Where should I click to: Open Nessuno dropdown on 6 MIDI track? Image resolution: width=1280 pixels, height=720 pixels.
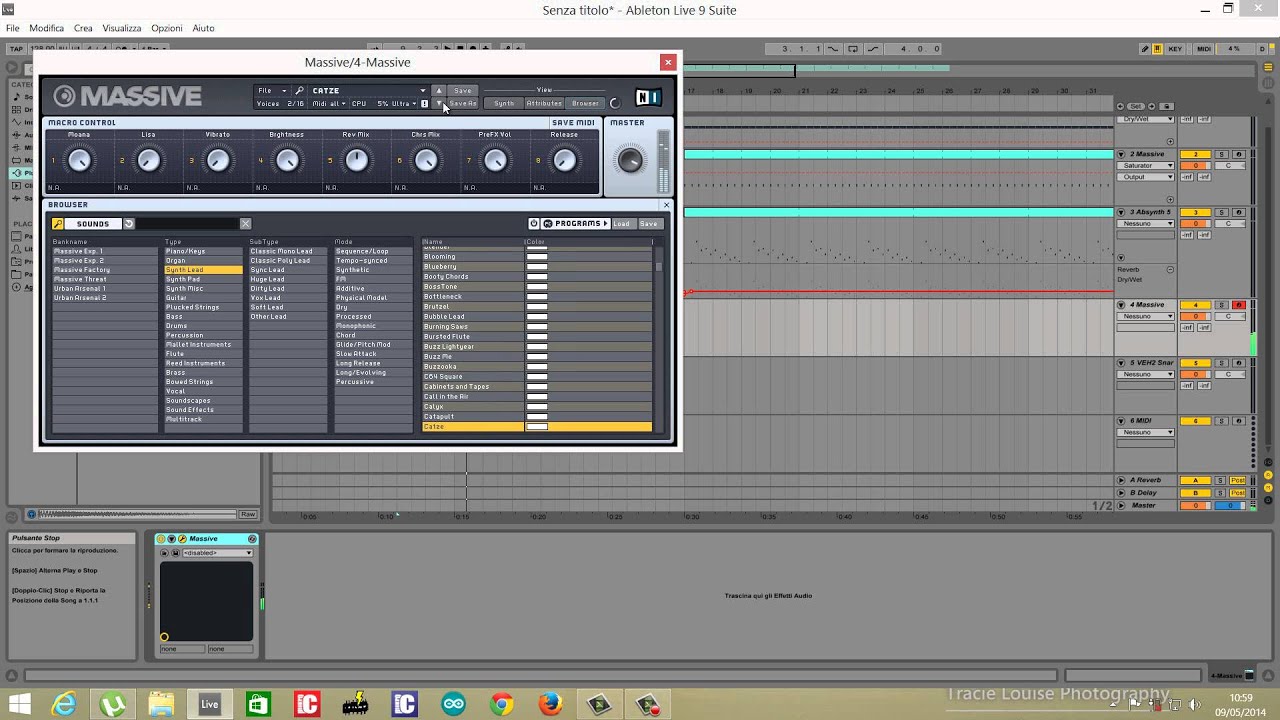click(x=1146, y=432)
